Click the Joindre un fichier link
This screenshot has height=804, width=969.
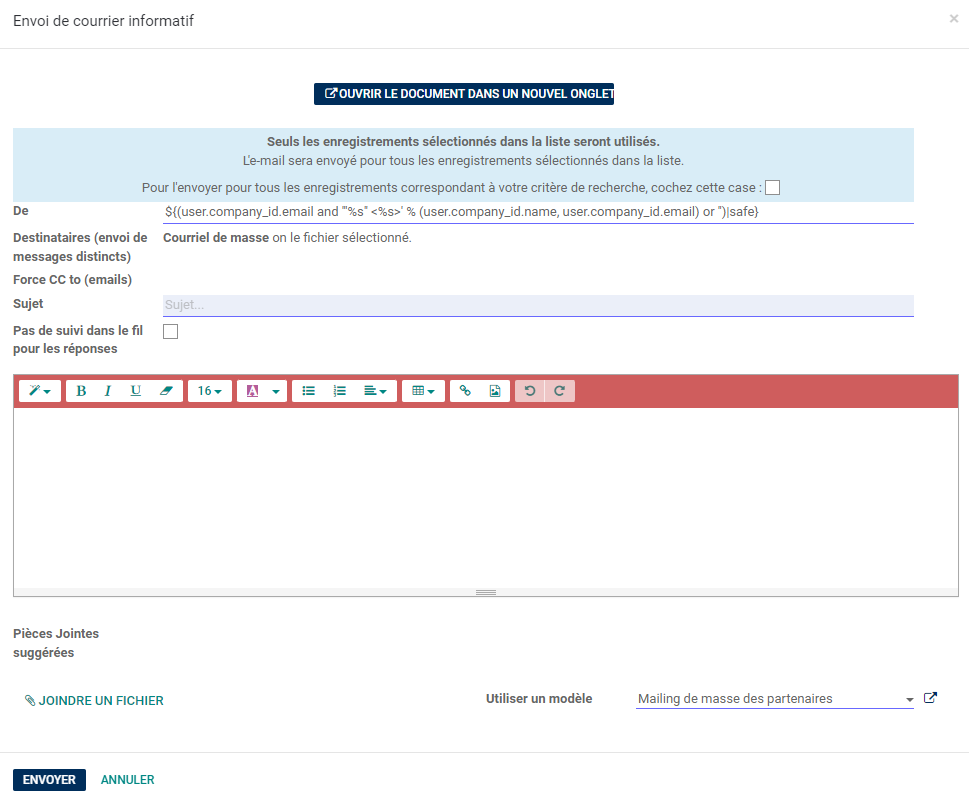tap(94, 701)
